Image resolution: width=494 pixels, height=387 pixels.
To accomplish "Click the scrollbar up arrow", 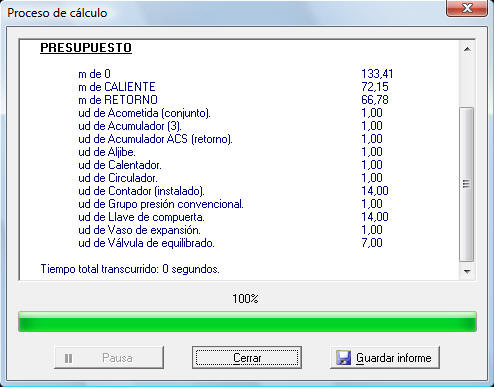I will (467, 49).
